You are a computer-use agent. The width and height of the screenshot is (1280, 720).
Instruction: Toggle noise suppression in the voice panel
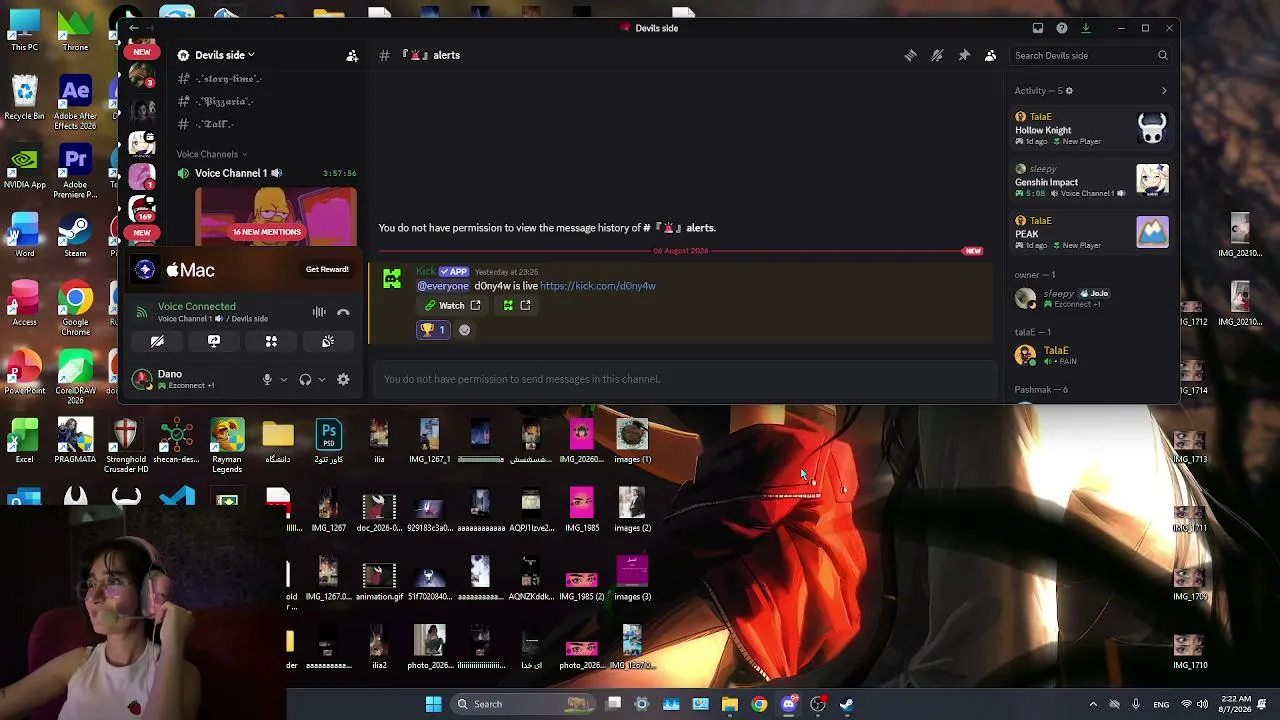(319, 313)
